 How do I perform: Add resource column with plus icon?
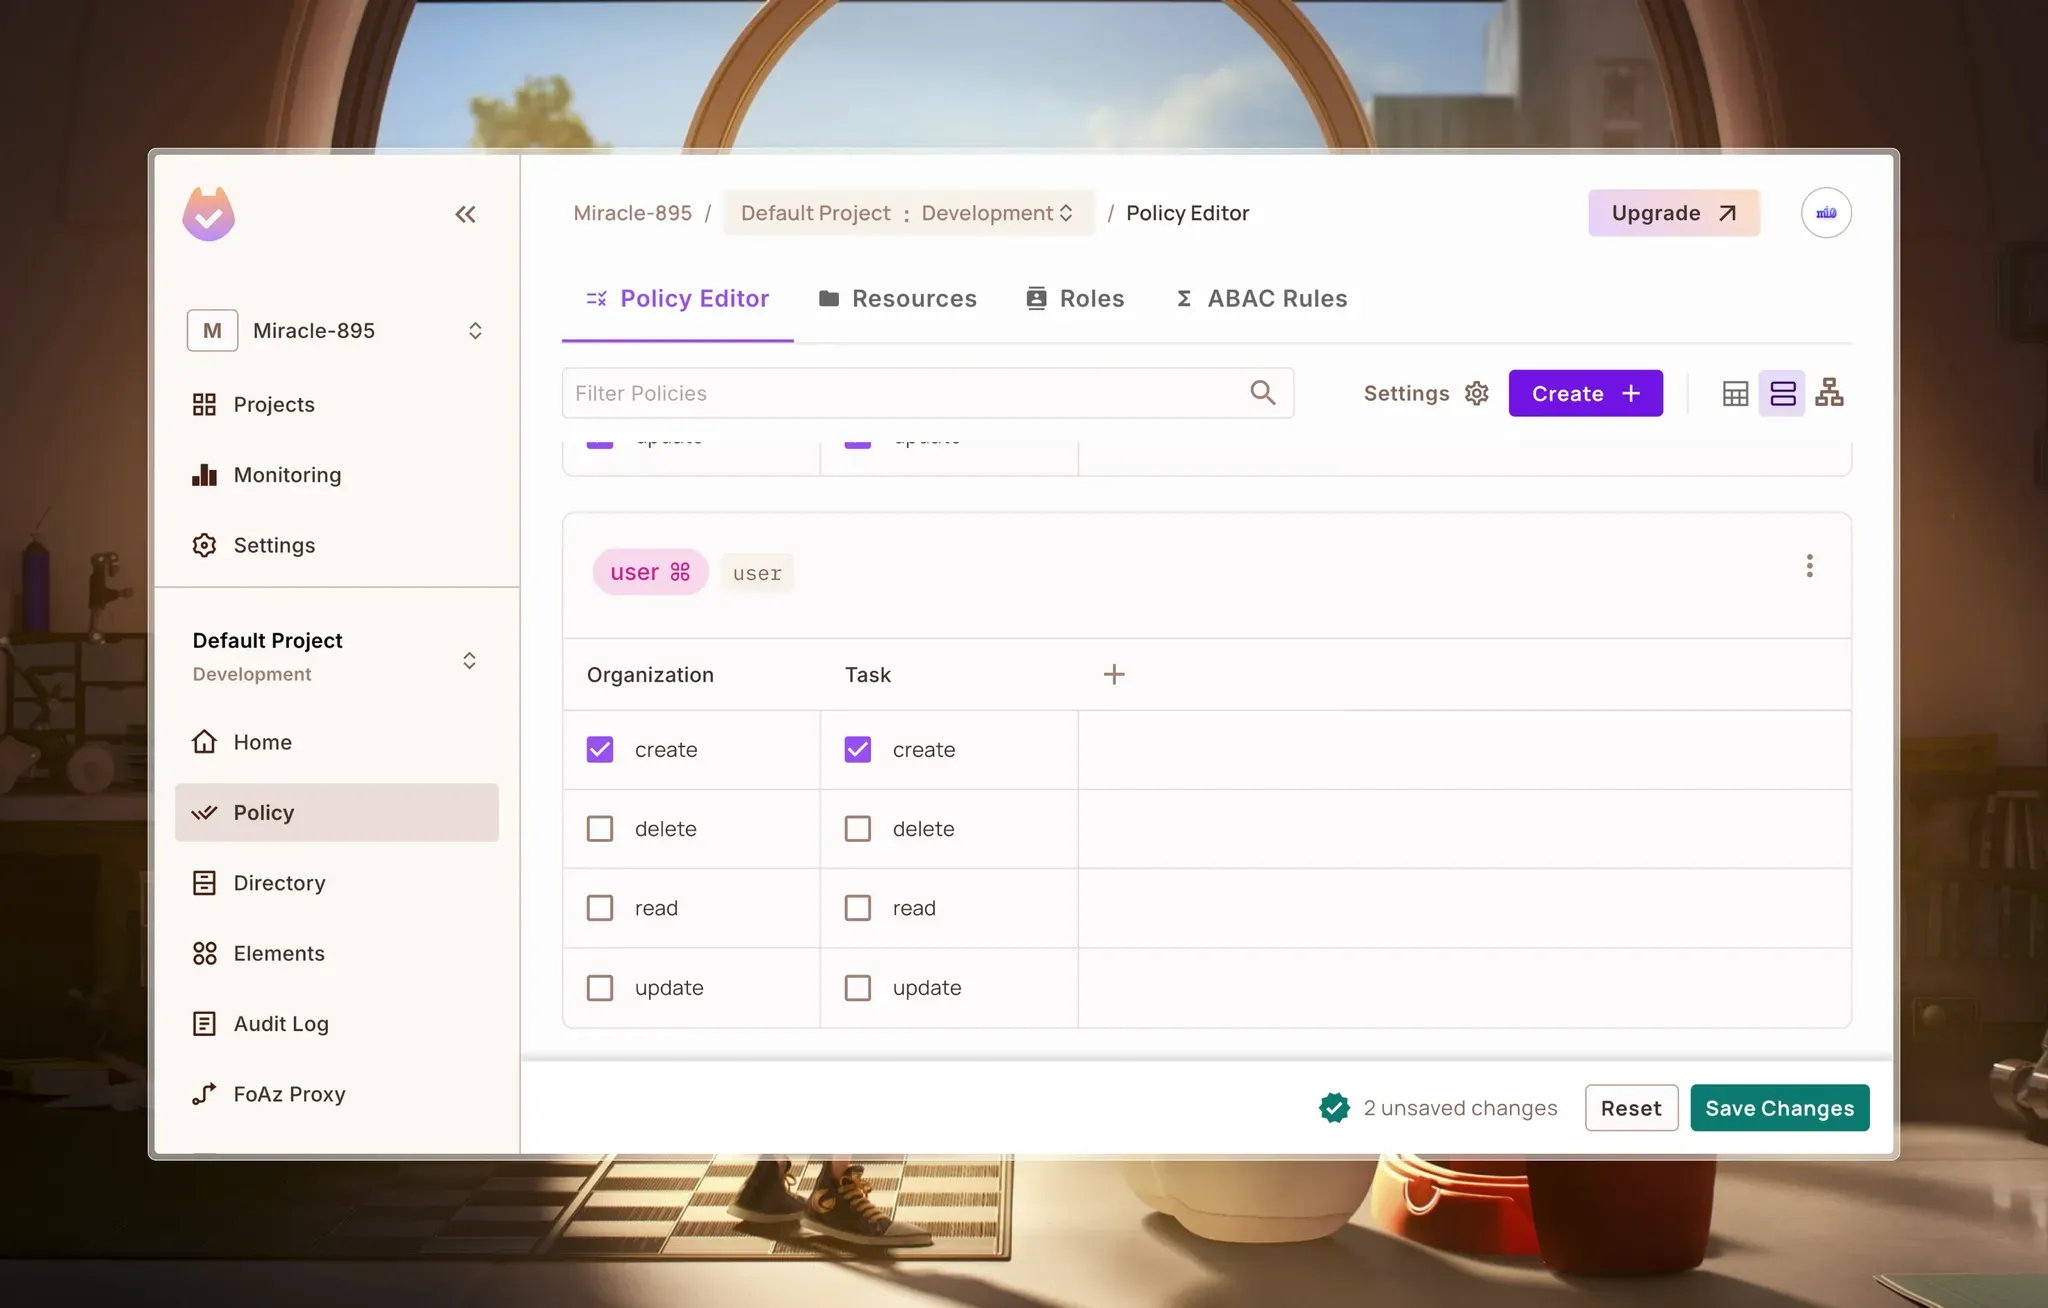(1114, 675)
